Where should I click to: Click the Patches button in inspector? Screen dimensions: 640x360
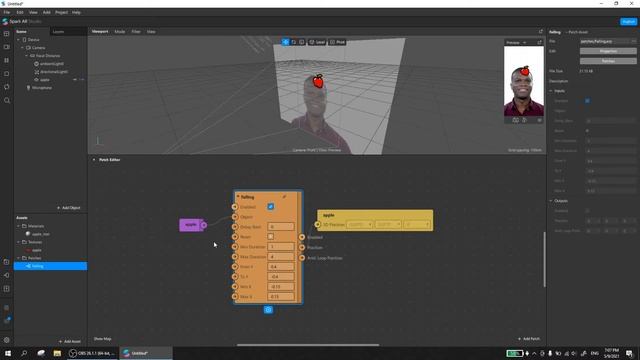point(608,61)
